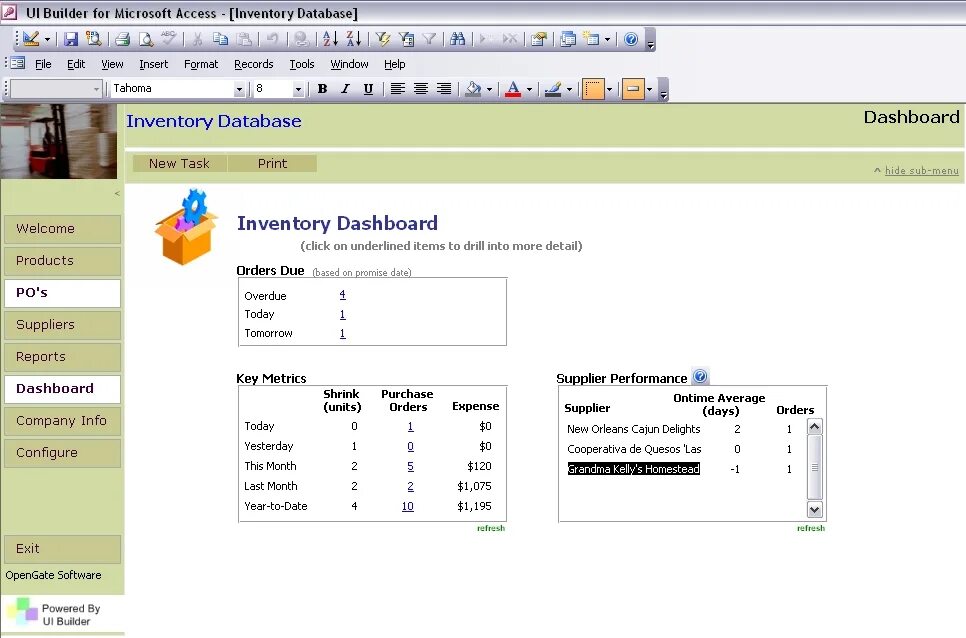The width and height of the screenshot is (966, 638).
Task: Toggle Underline formatting
Action: click(x=368, y=89)
